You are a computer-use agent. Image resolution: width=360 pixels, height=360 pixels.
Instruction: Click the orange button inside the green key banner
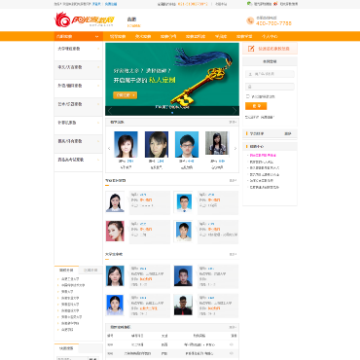pos(125,95)
